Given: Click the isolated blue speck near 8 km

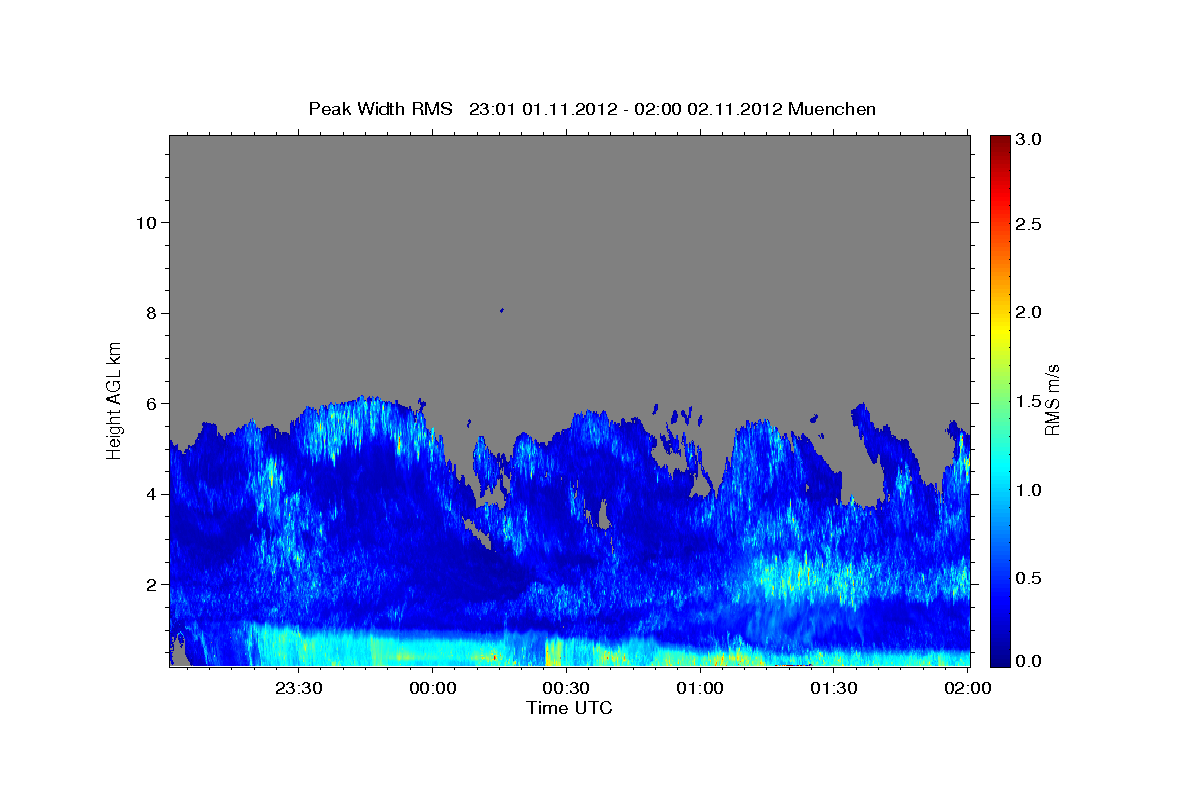Looking at the screenshot, I should point(501,310).
